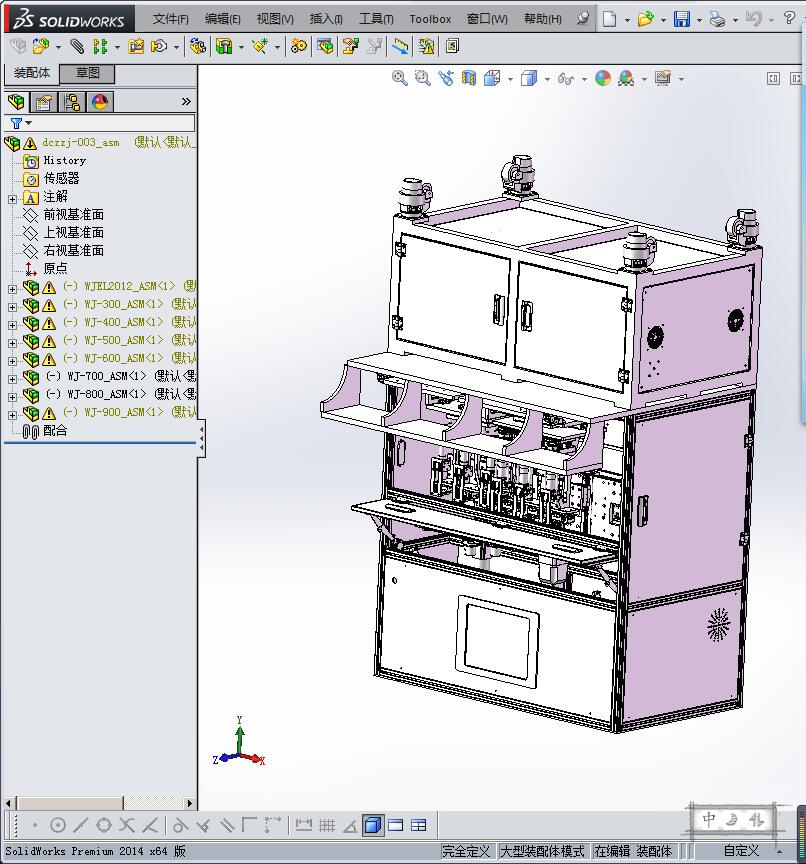Image resolution: width=806 pixels, height=864 pixels.
Task: Click the Move Component icon
Action: point(159,46)
